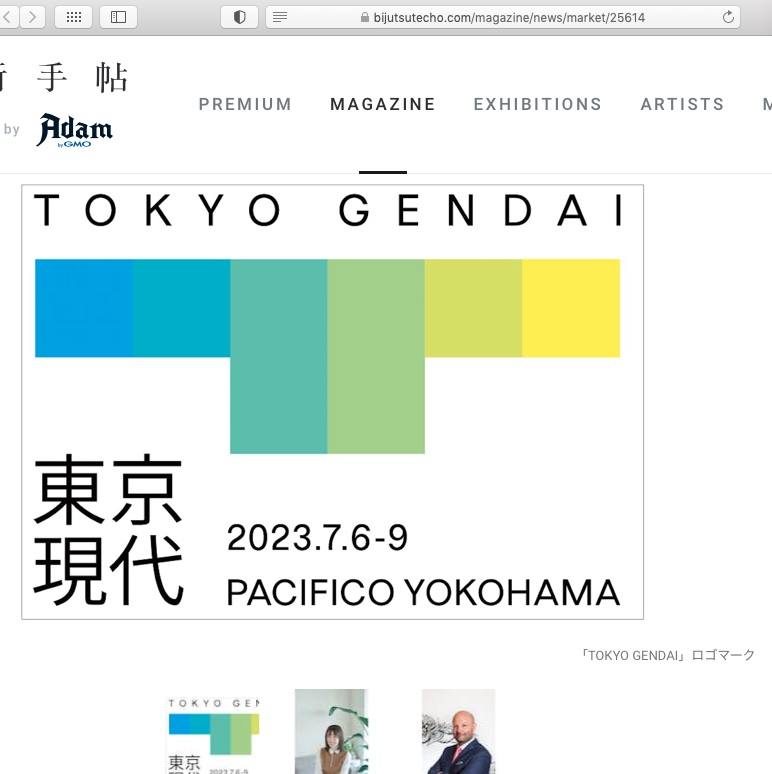Click the lock icon in address bar
The height and width of the screenshot is (774, 772).
(x=365, y=18)
